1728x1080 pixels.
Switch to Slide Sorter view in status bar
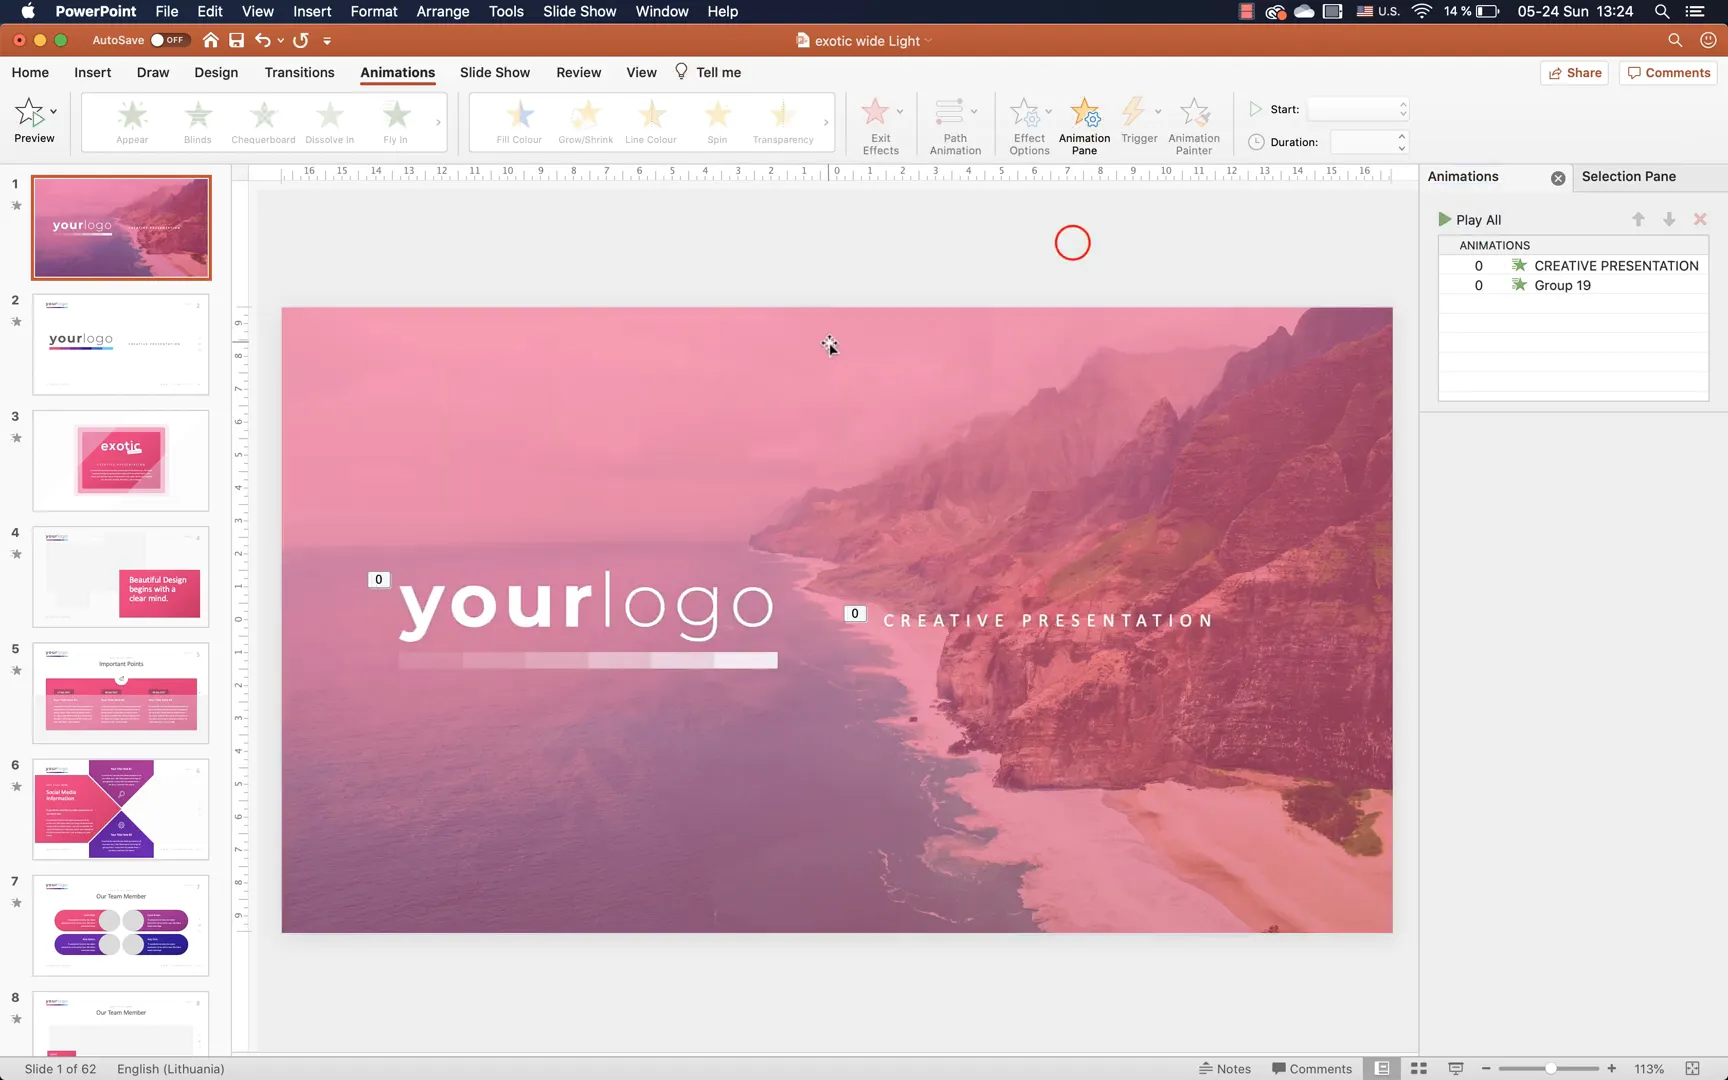1418,1068
